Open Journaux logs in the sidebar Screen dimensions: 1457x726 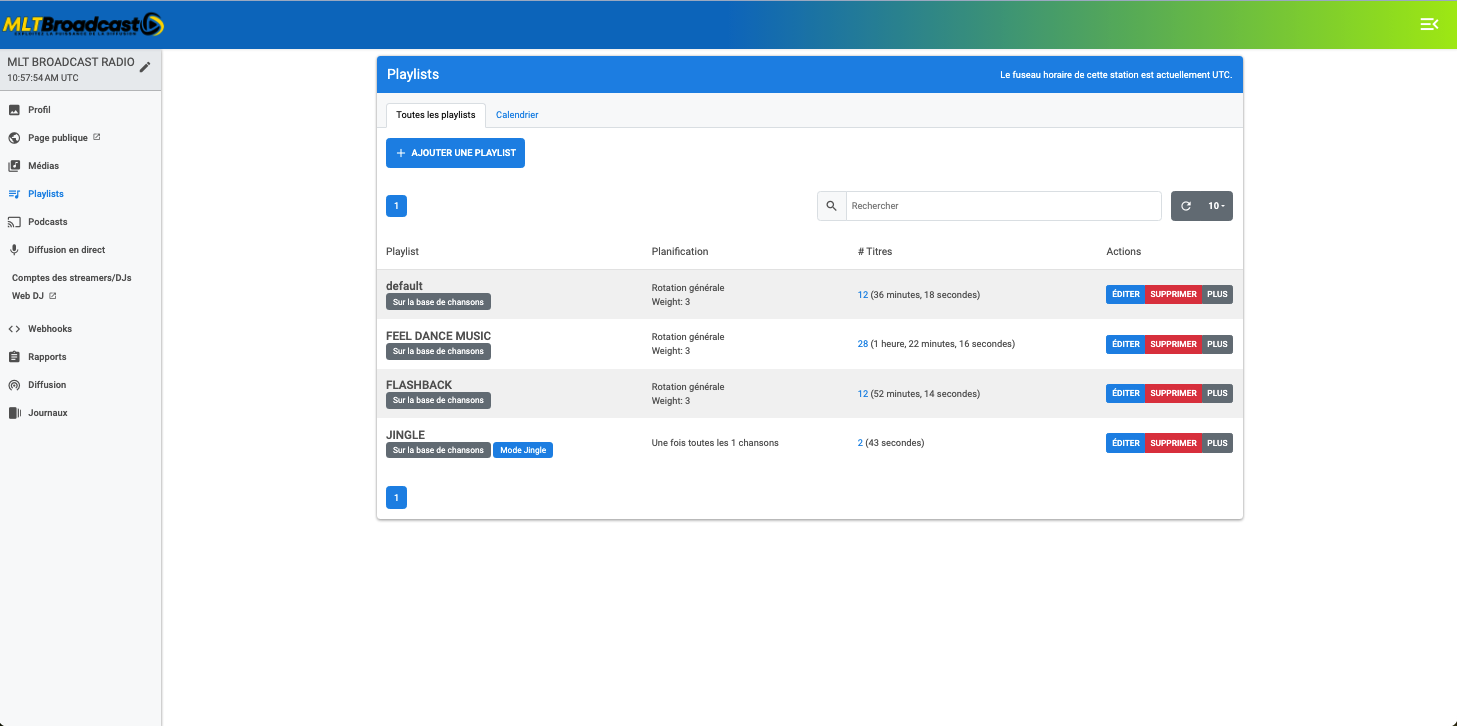tap(47, 413)
